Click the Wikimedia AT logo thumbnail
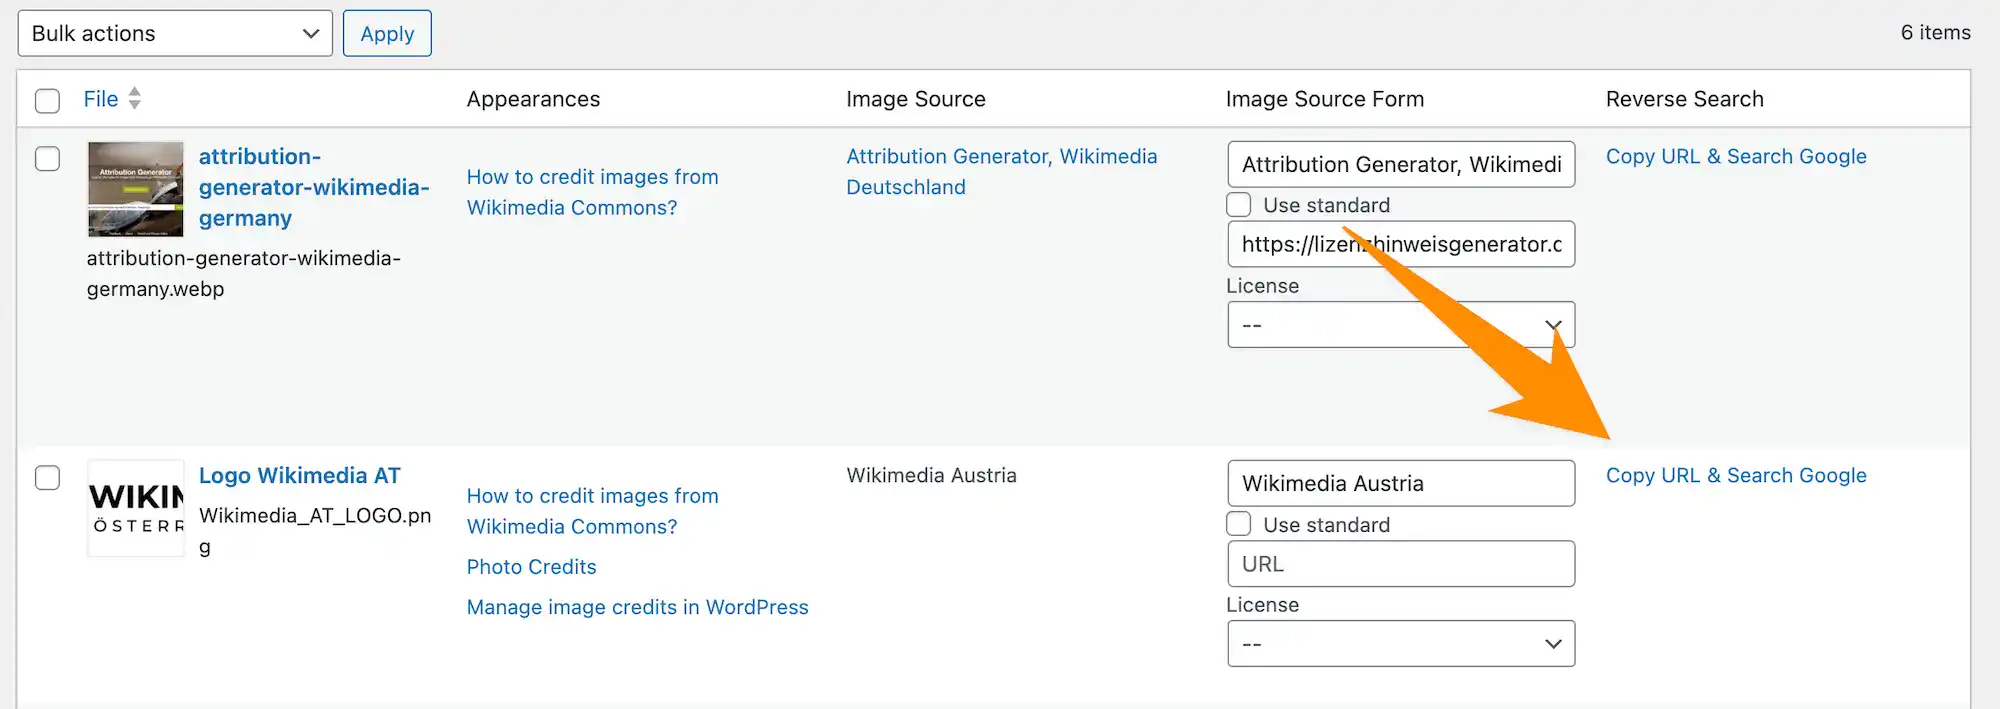The image size is (2000, 709). pos(136,508)
